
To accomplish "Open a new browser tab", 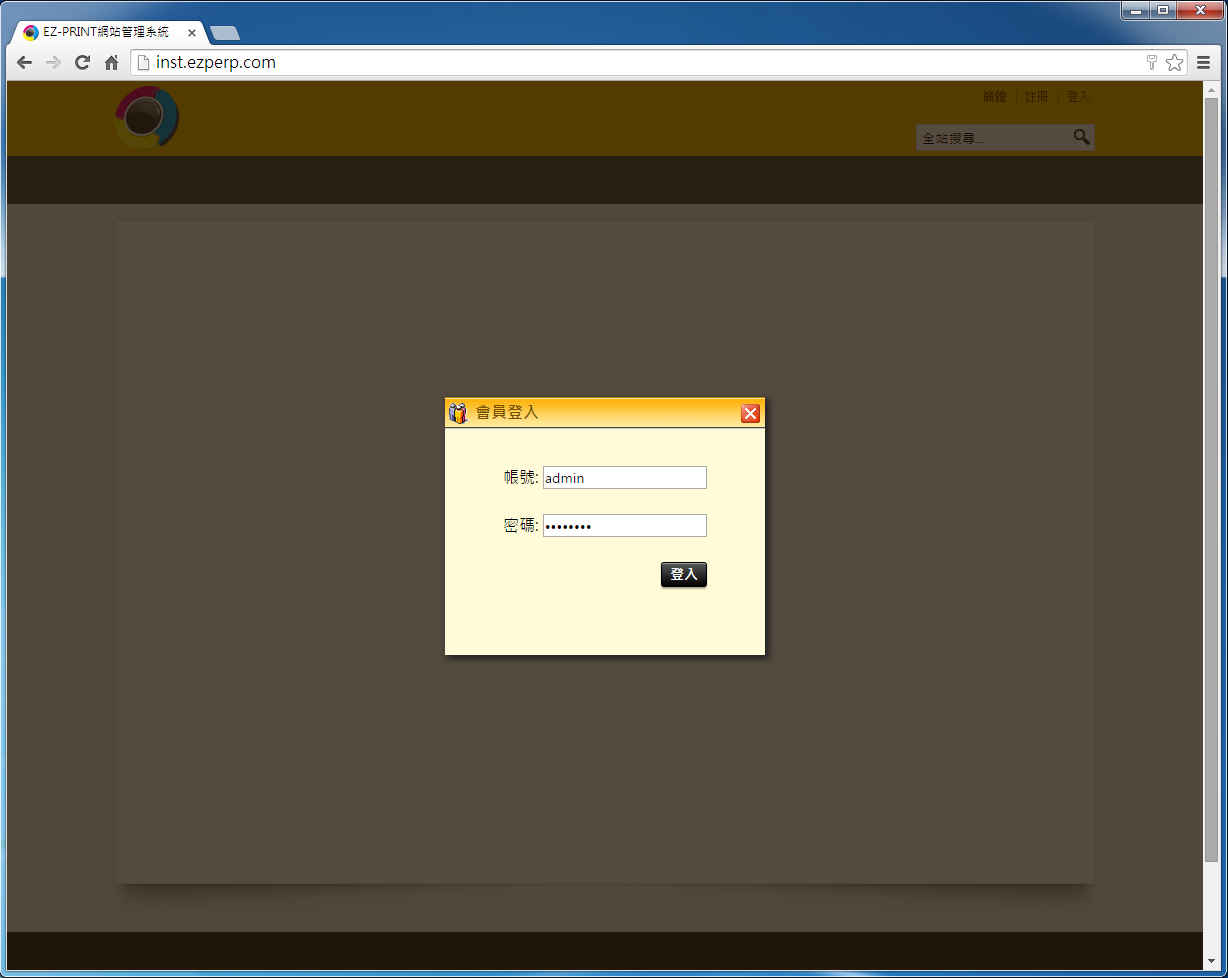I will coord(225,33).
